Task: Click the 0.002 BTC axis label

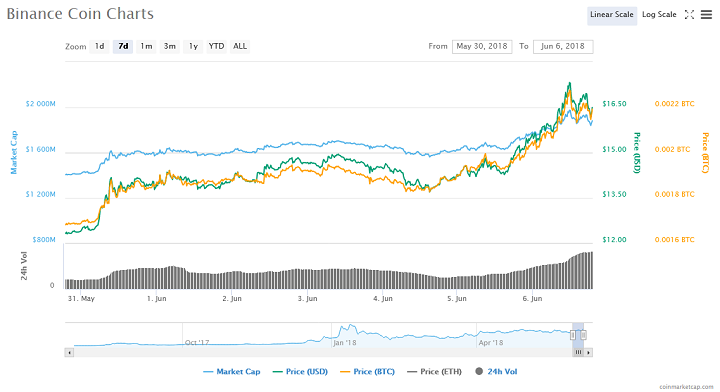Action: [672, 149]
